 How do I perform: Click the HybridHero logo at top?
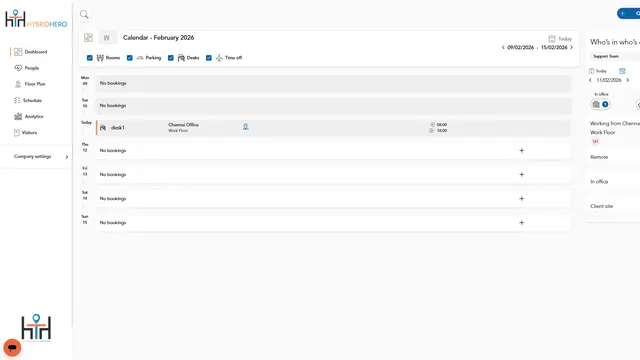point(36,19)
